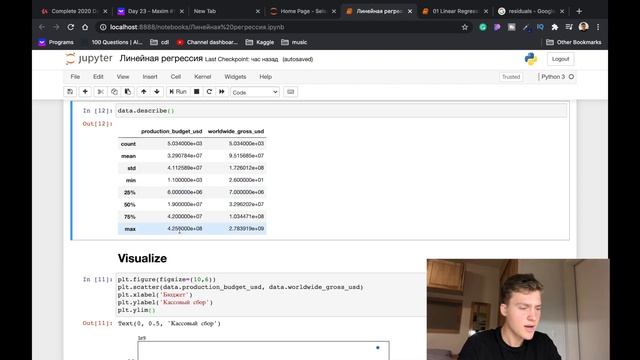Click the Out[12] output prompt
This screenshot has height=360, width=640.
[97, 124]
